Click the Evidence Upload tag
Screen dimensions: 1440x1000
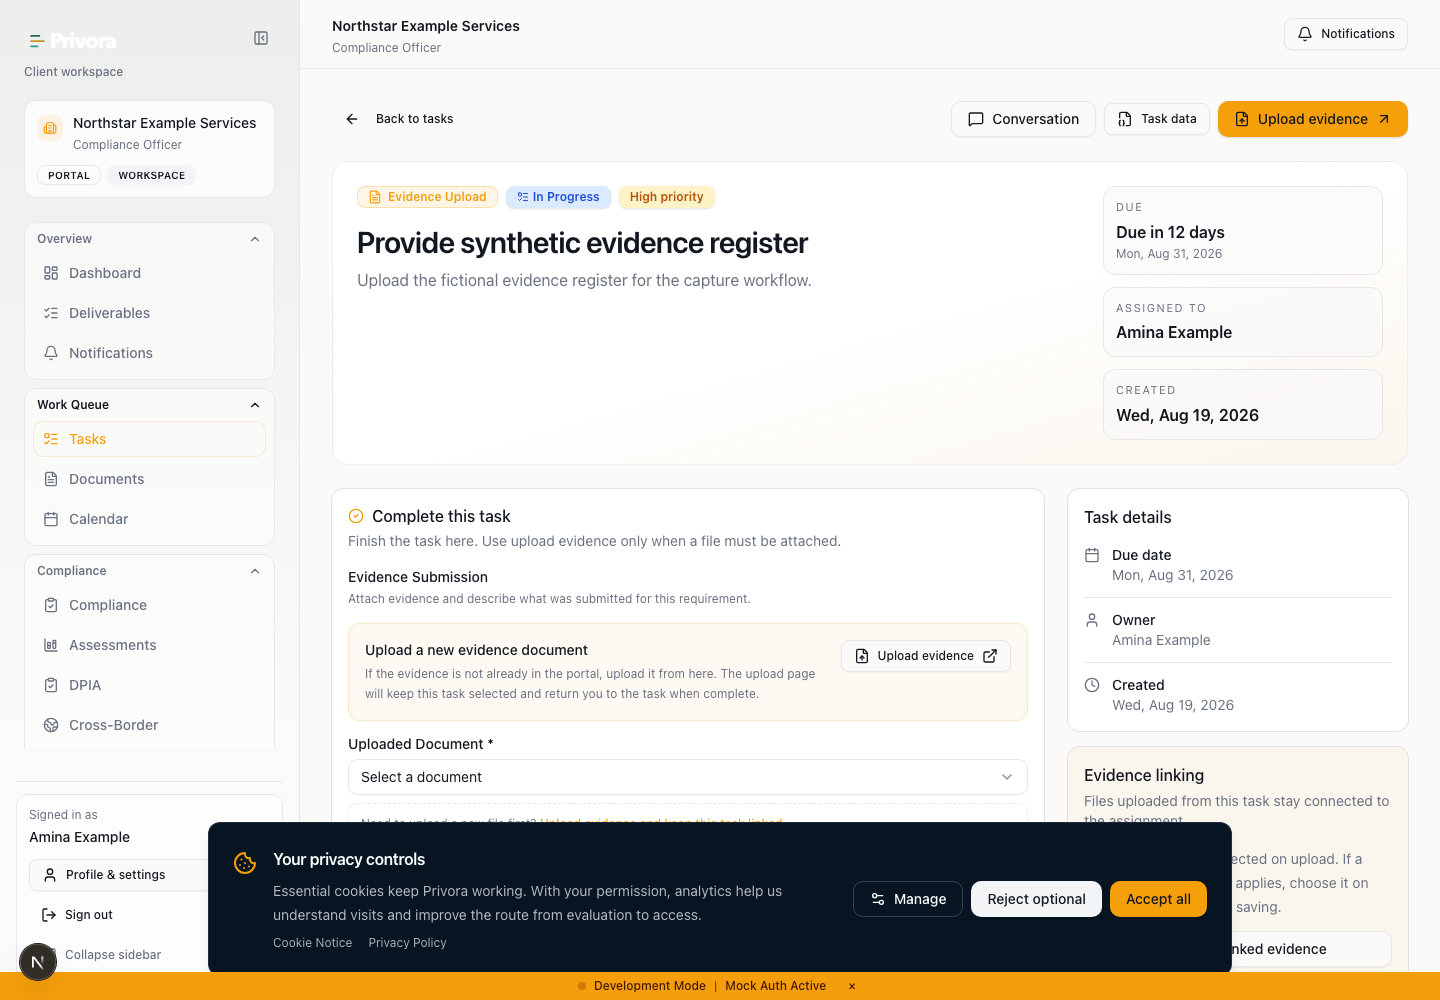click(427, 197)
